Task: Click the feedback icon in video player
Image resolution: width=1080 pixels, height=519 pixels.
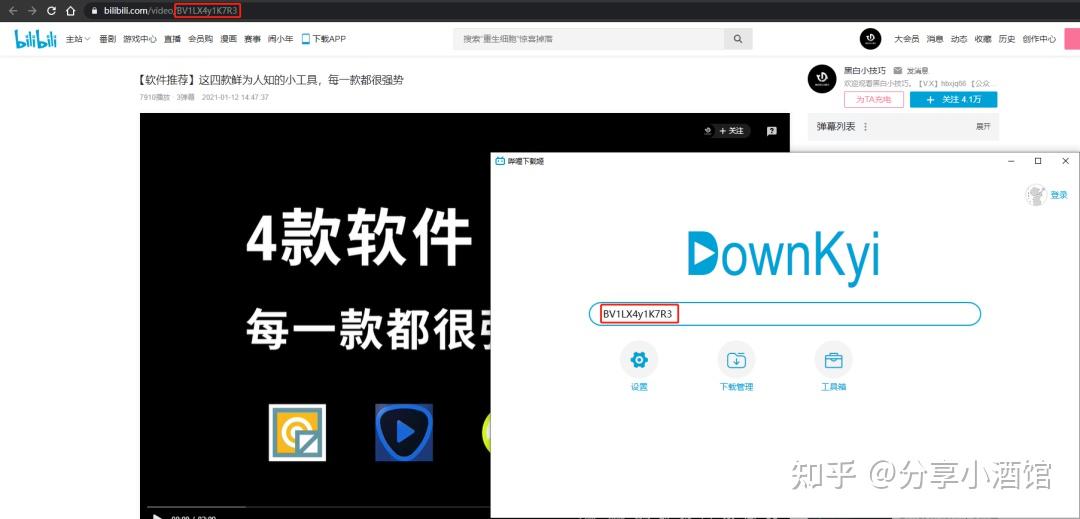Action: [x=771, y=131]
